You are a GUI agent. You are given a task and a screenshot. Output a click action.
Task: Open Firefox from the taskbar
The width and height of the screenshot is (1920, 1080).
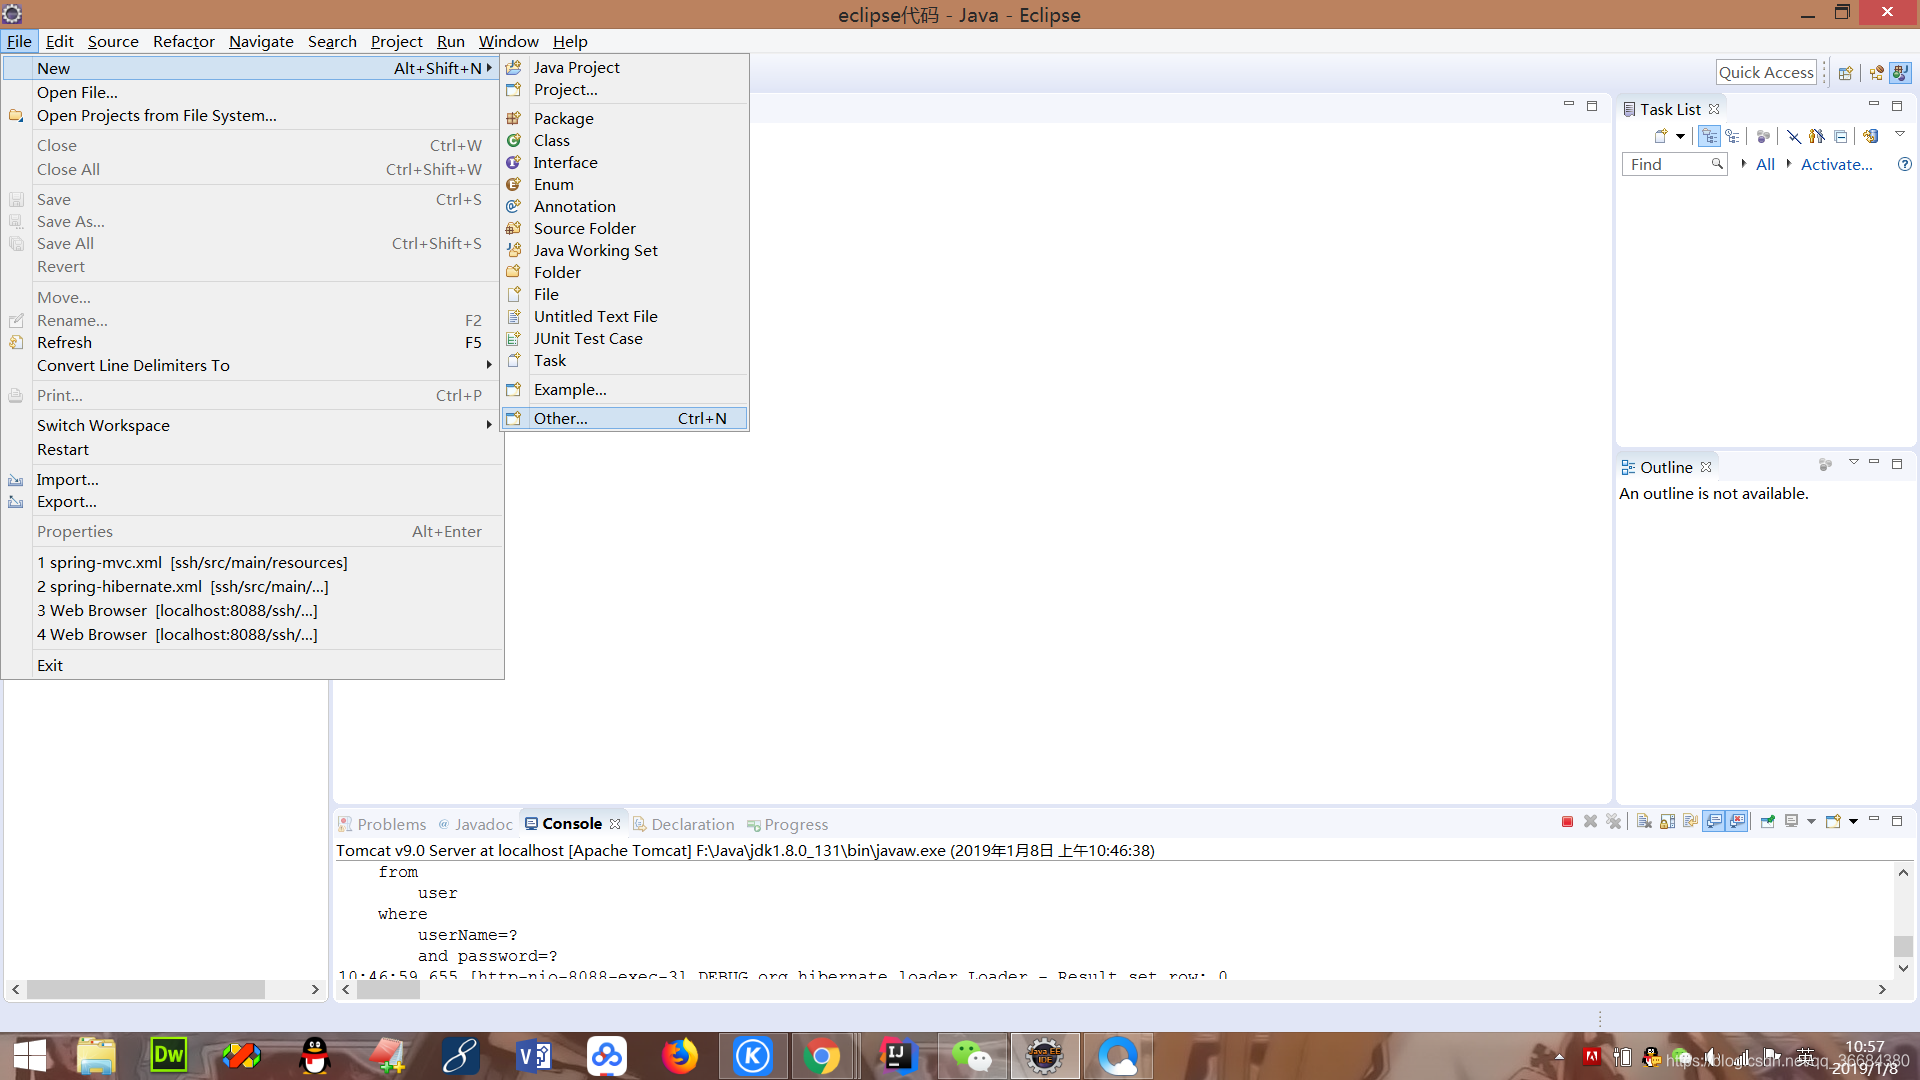click(x=680, y=1056)
